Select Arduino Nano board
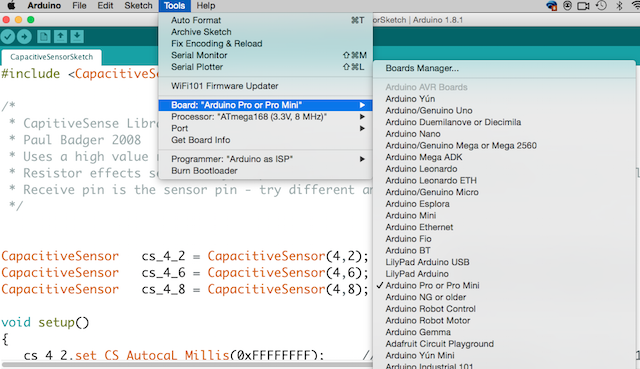Screen dimensions: 640x369 point(504,134)
